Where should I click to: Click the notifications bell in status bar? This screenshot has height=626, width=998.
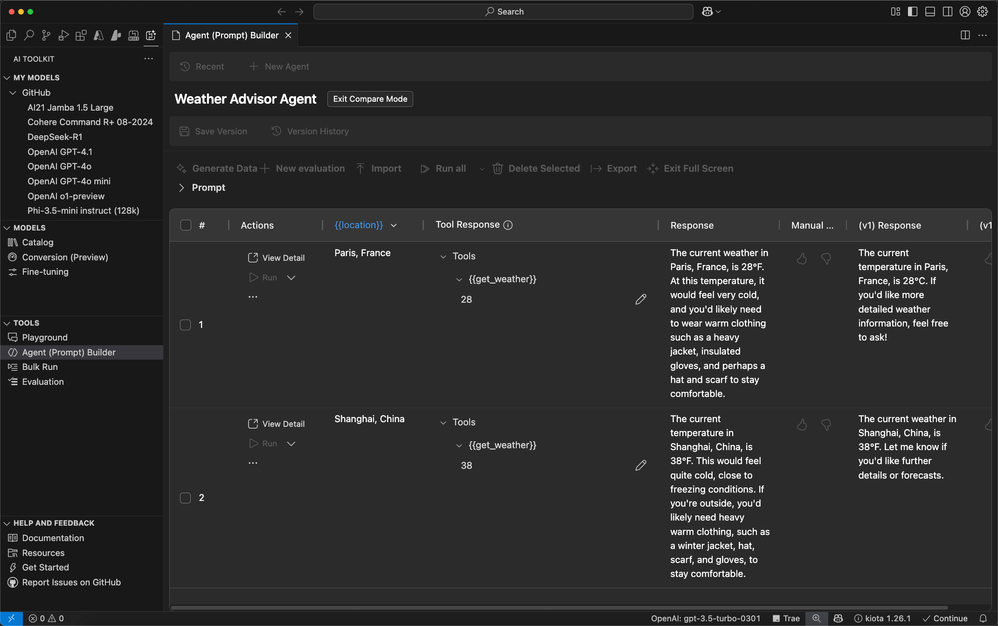click(x=983, y=618)
